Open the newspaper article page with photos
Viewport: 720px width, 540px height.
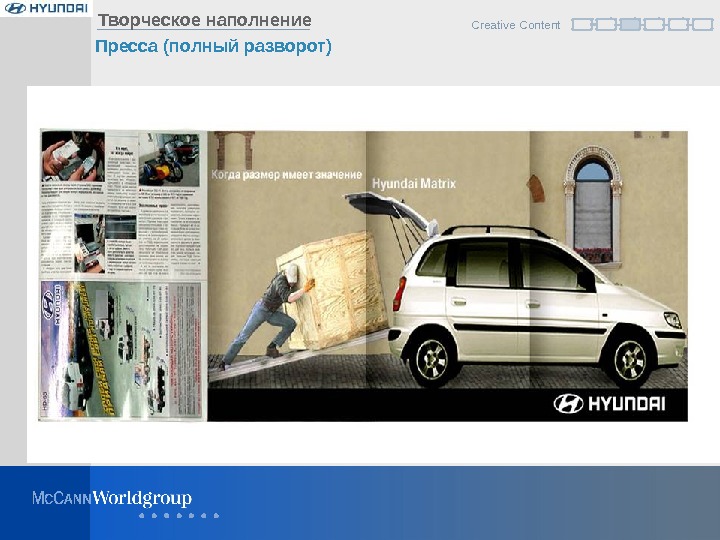tap(122, 204)
